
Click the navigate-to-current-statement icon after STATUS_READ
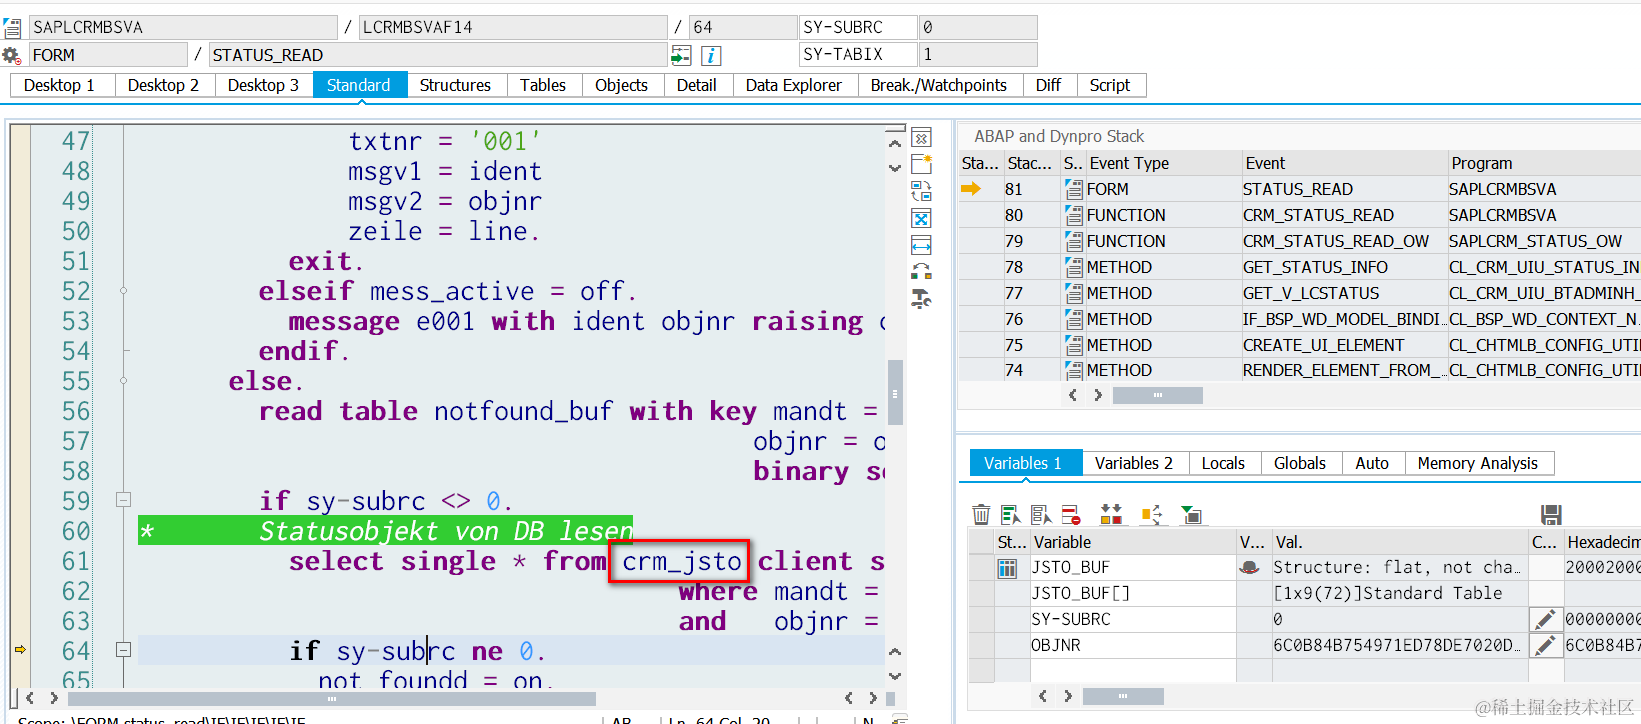[682, 55]
